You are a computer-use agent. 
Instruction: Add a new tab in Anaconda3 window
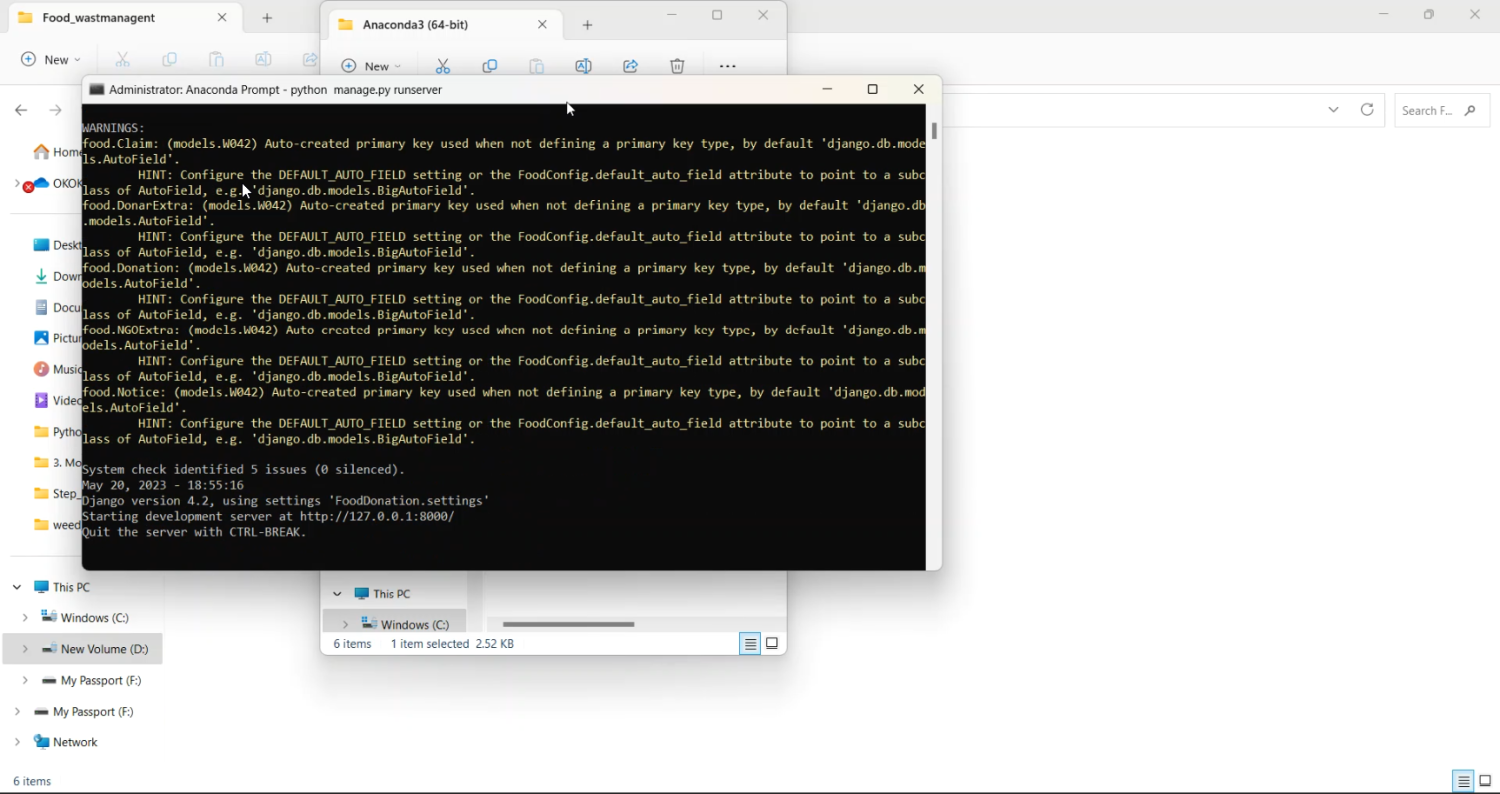[588, 25]
